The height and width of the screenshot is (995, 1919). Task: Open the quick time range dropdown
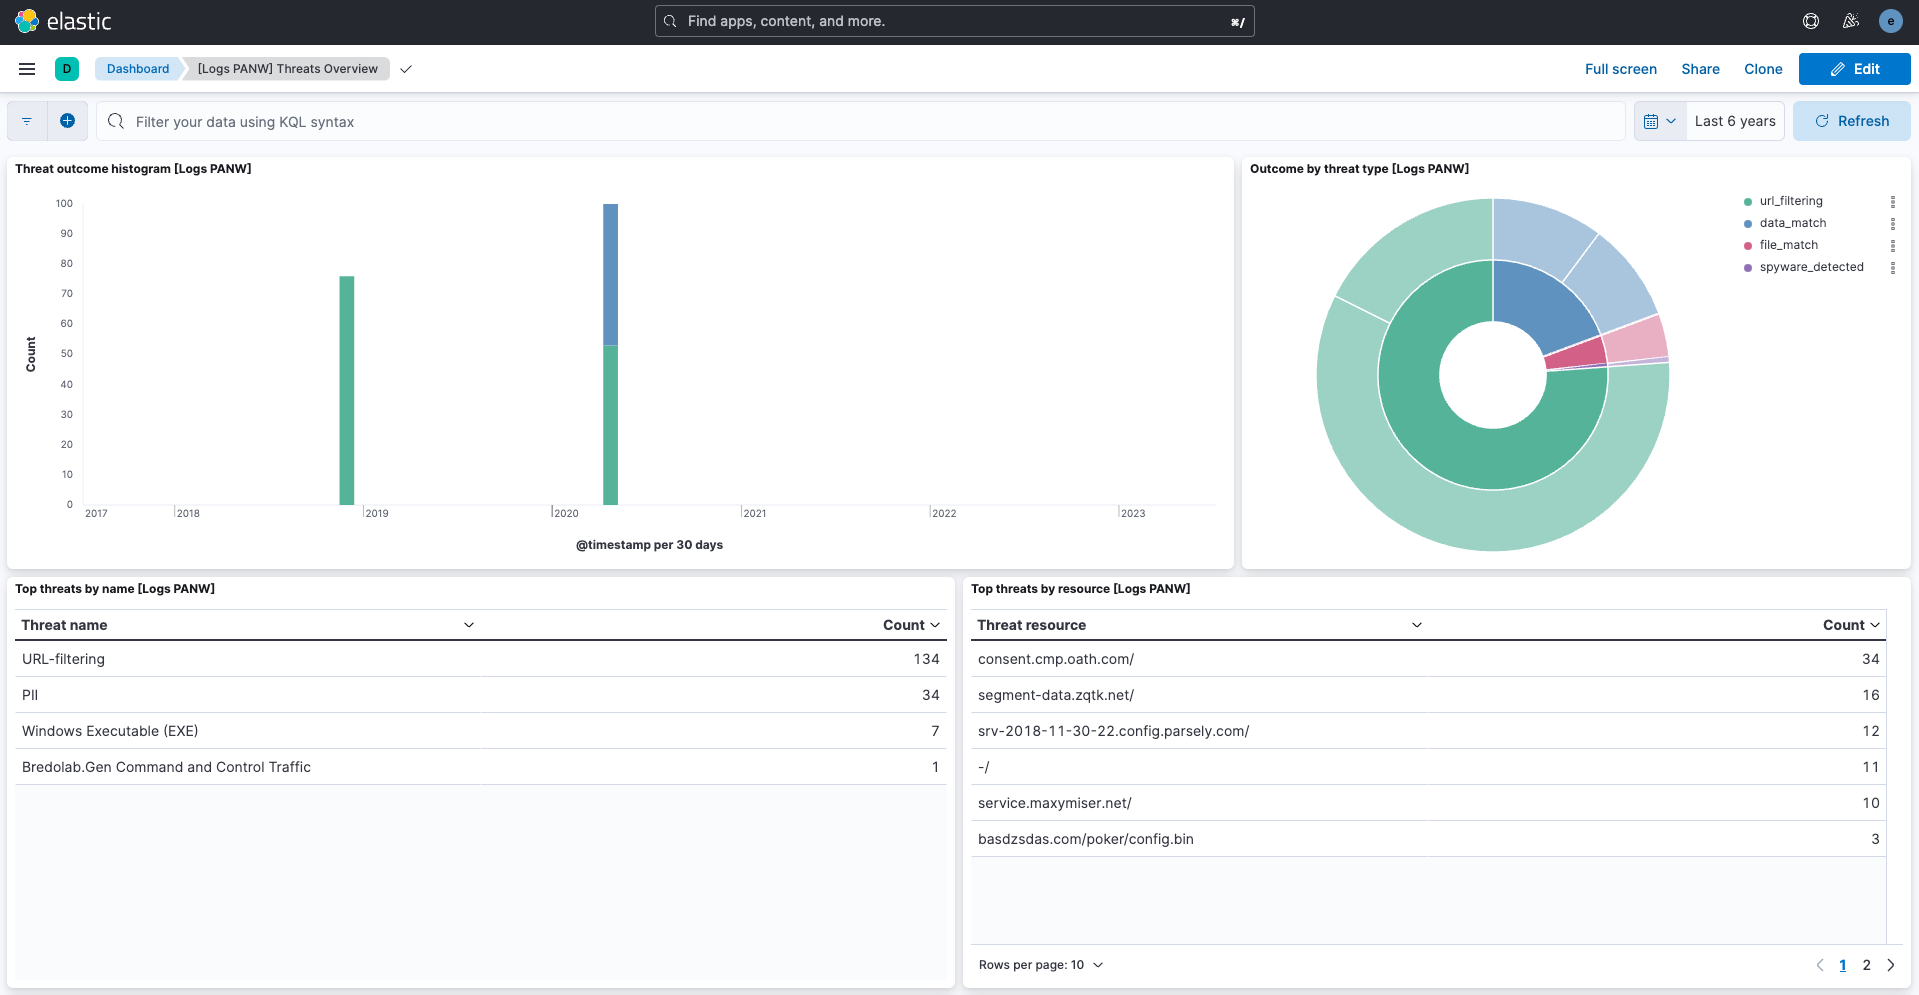pos(1671,120)
